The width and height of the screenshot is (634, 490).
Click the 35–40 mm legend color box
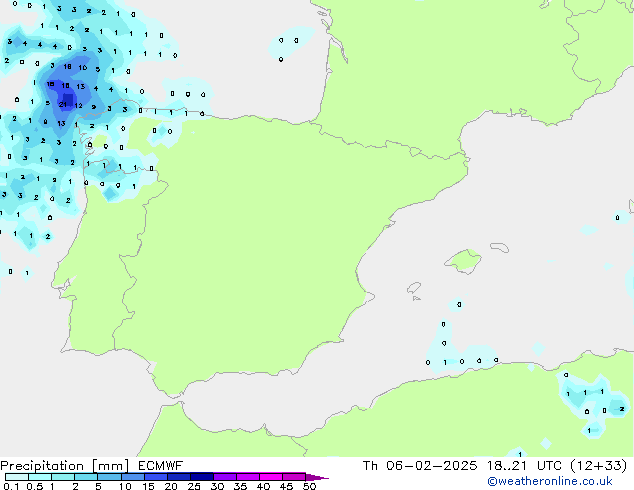pos(247,477)
